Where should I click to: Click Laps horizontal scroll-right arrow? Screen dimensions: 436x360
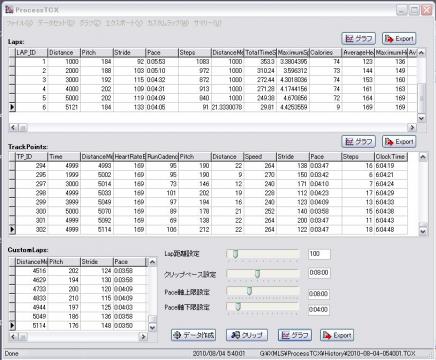pos(412,127)
